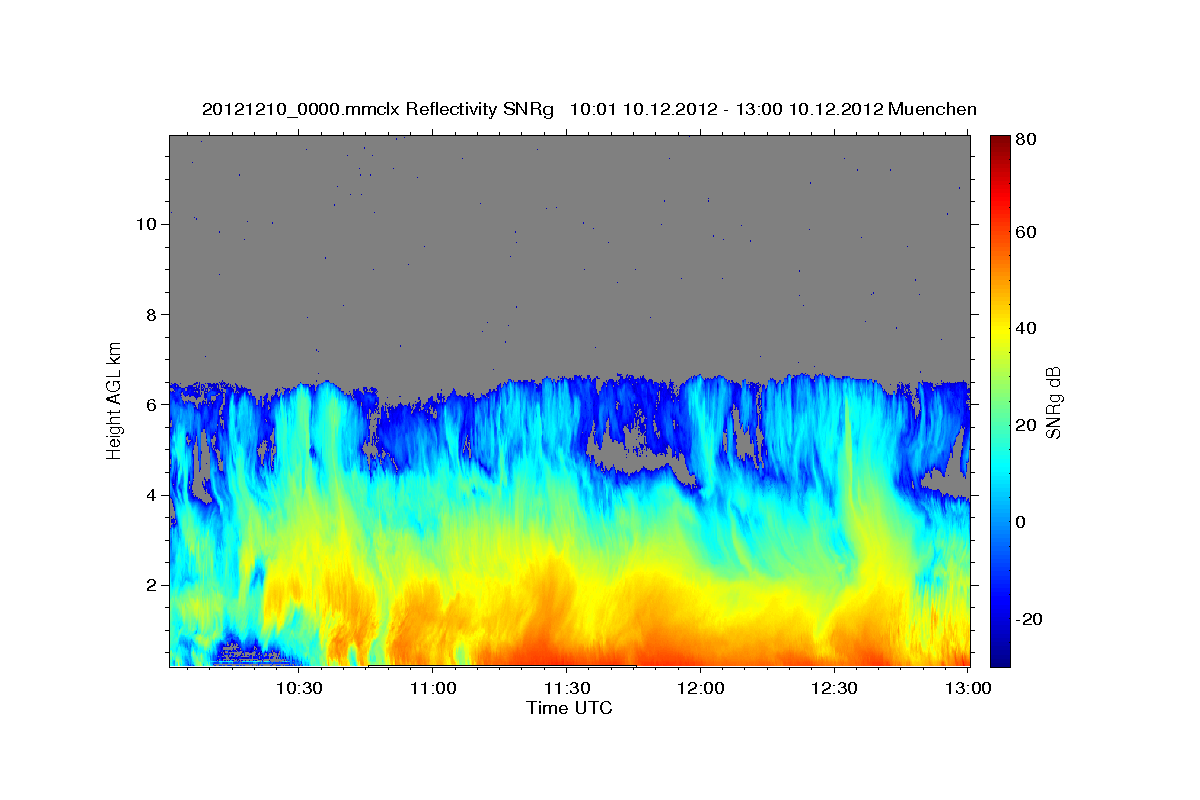This screenshot has width=1200, height=800.
Task: Click the plot title text '20121210_0000.mmclx Reflectivity SNRg'
Action: 378,109
